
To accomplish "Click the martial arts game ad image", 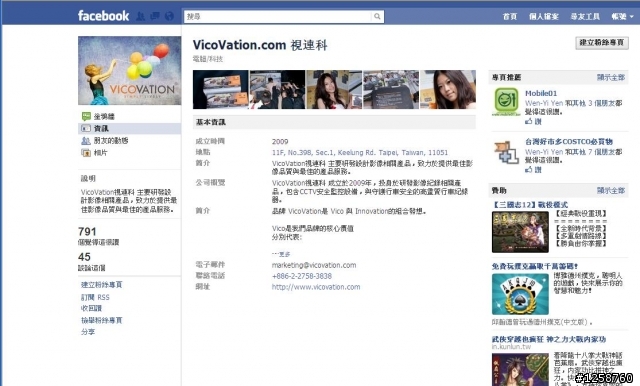I will [520, 369].
